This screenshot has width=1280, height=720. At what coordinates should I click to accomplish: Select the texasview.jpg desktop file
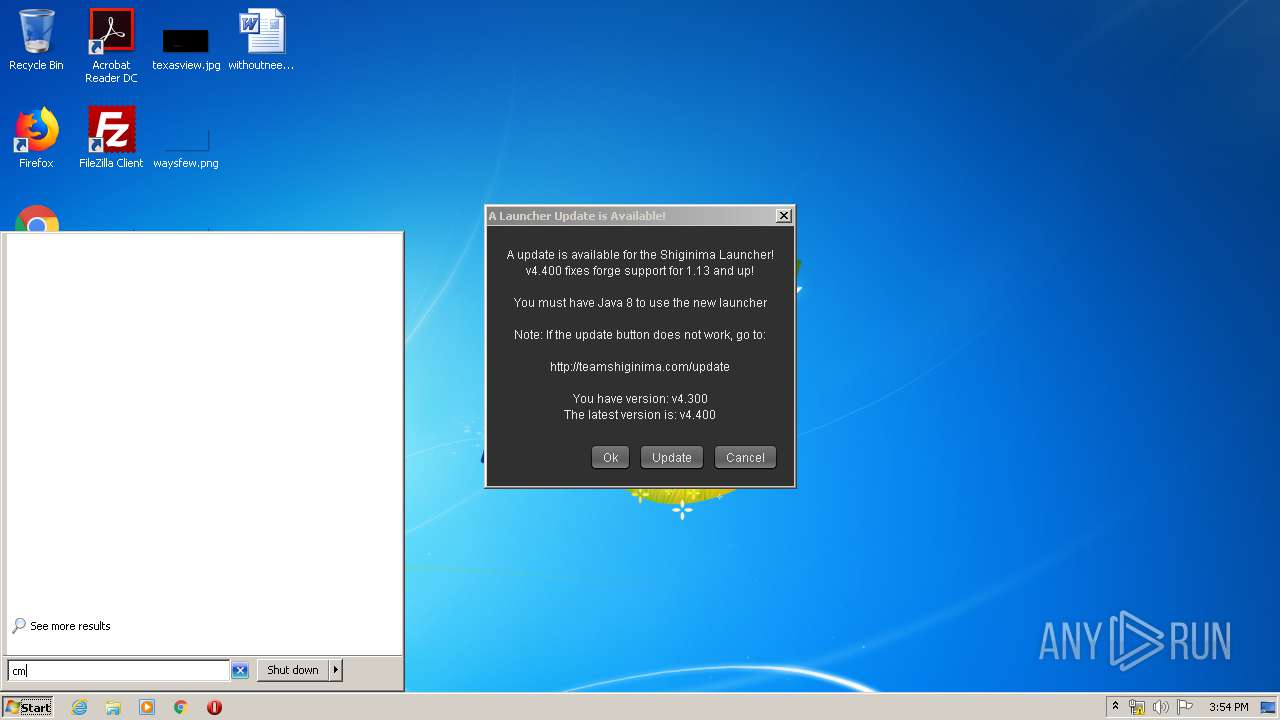pos(186,46)
